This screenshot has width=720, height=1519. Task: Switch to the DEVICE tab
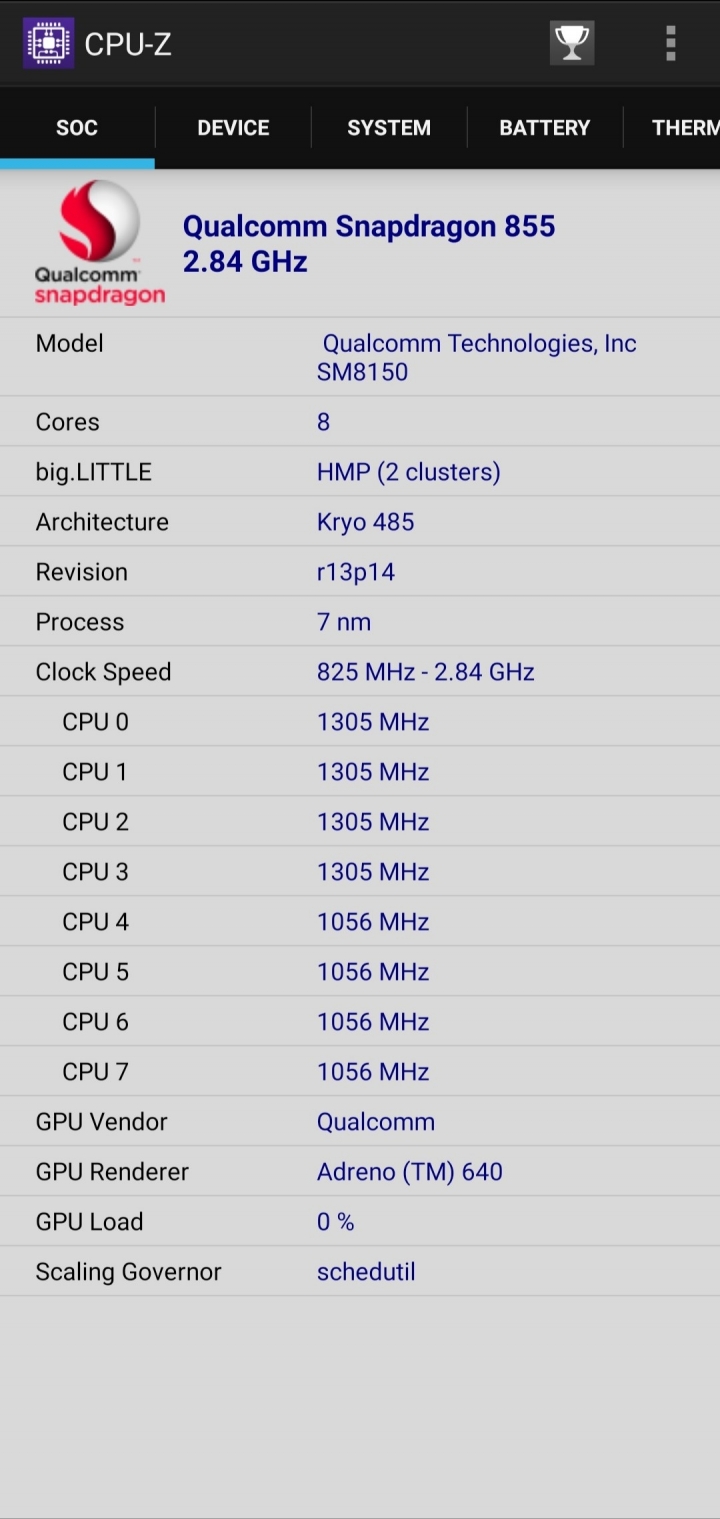233,128
